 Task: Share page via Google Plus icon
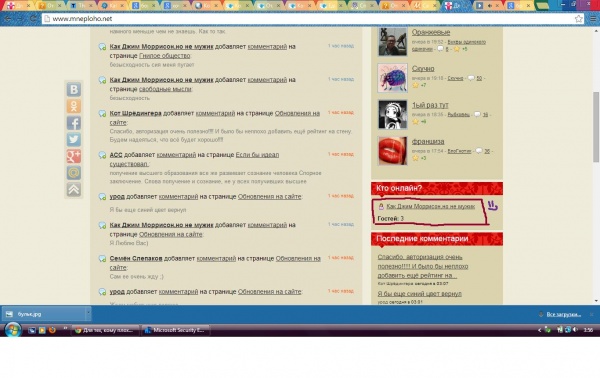click(x=74, y=156)
